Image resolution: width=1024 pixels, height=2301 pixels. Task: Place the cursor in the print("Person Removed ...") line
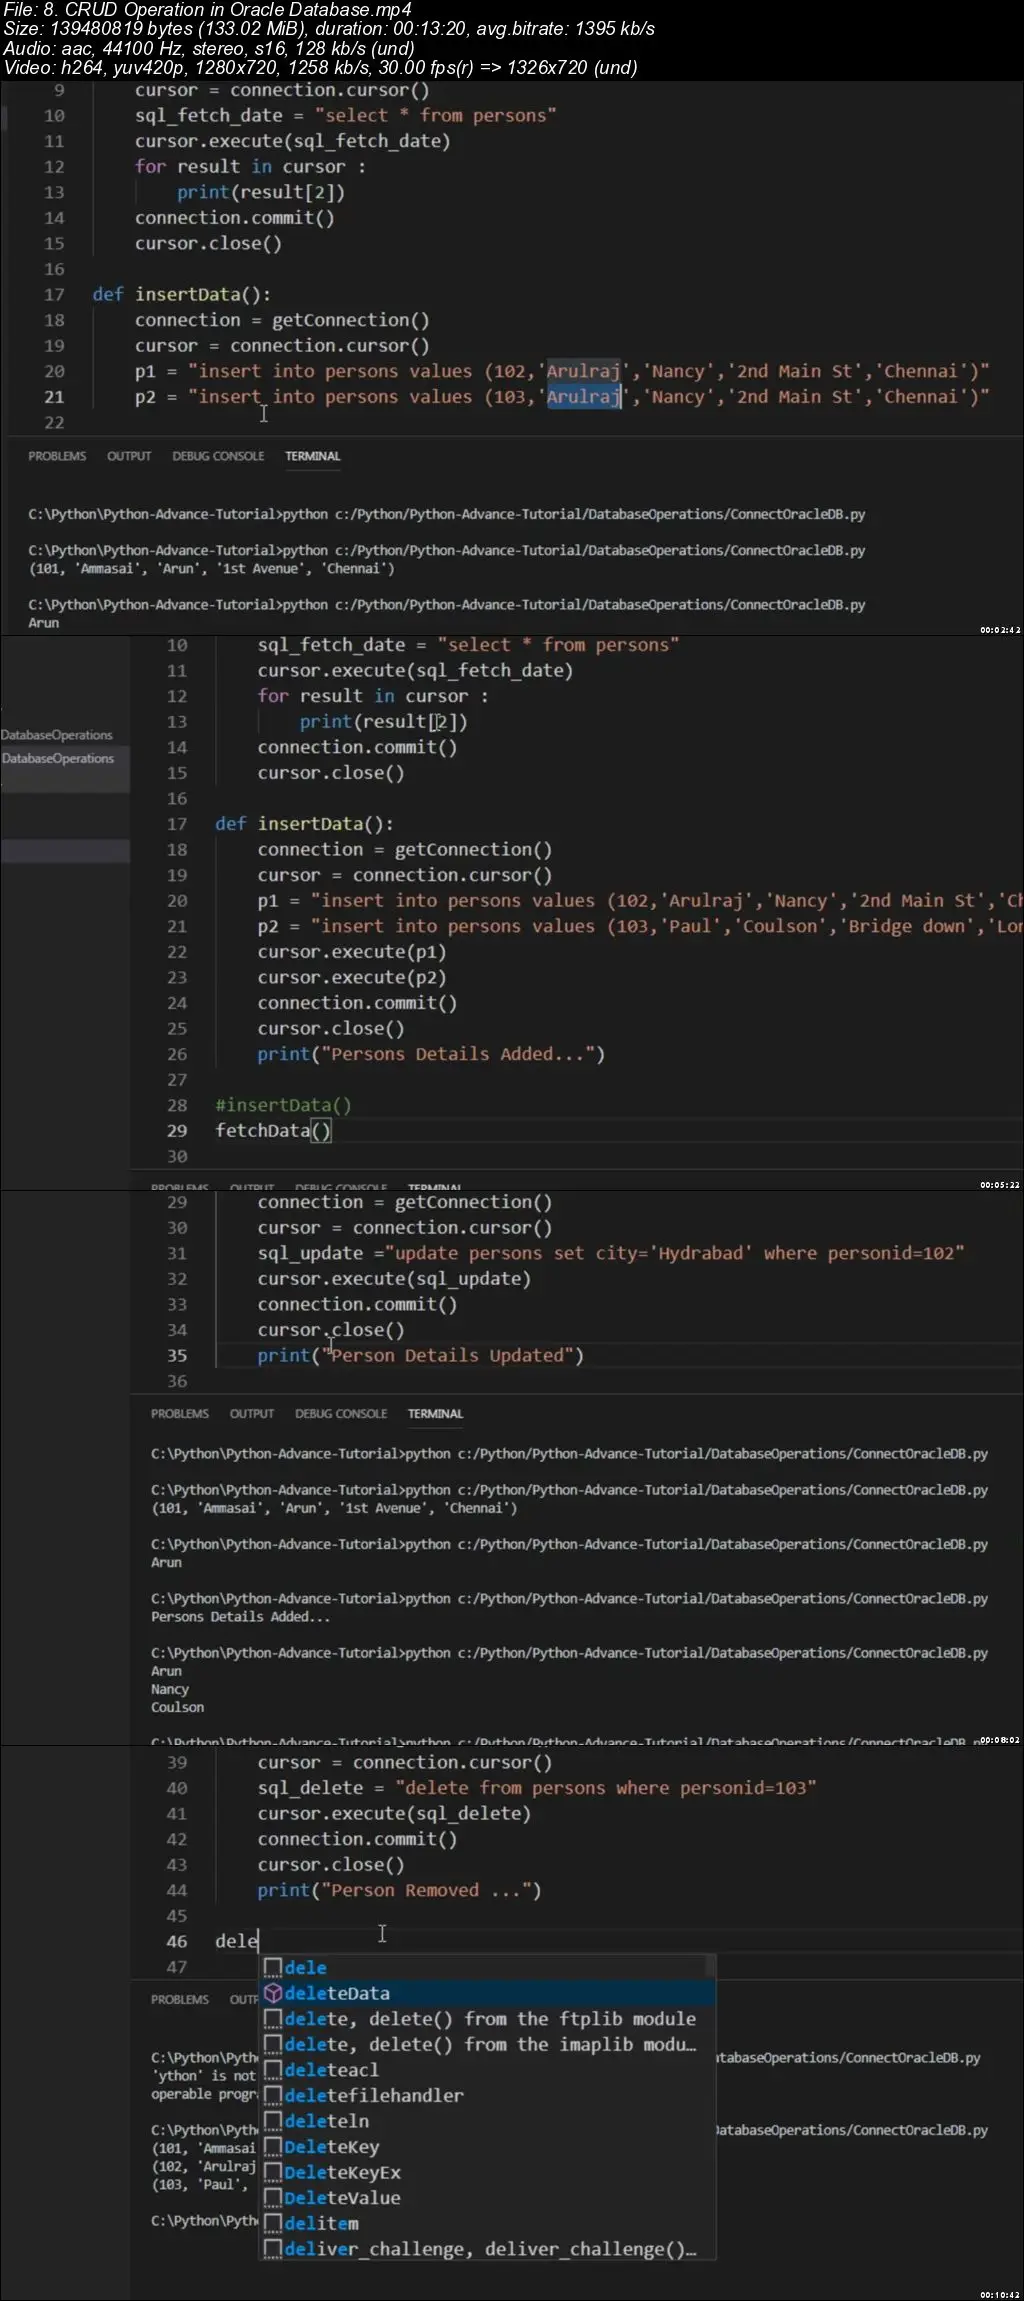pos(398,1890)
